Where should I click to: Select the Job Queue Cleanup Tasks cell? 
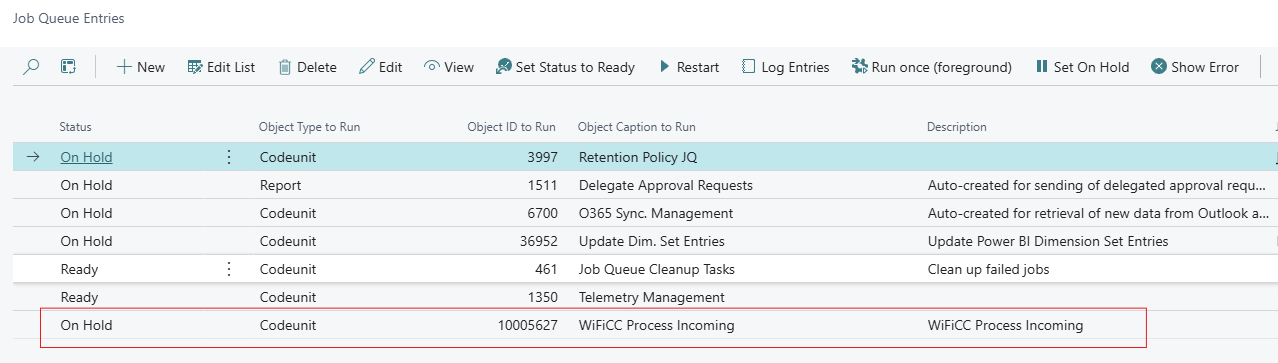(657, 269)
